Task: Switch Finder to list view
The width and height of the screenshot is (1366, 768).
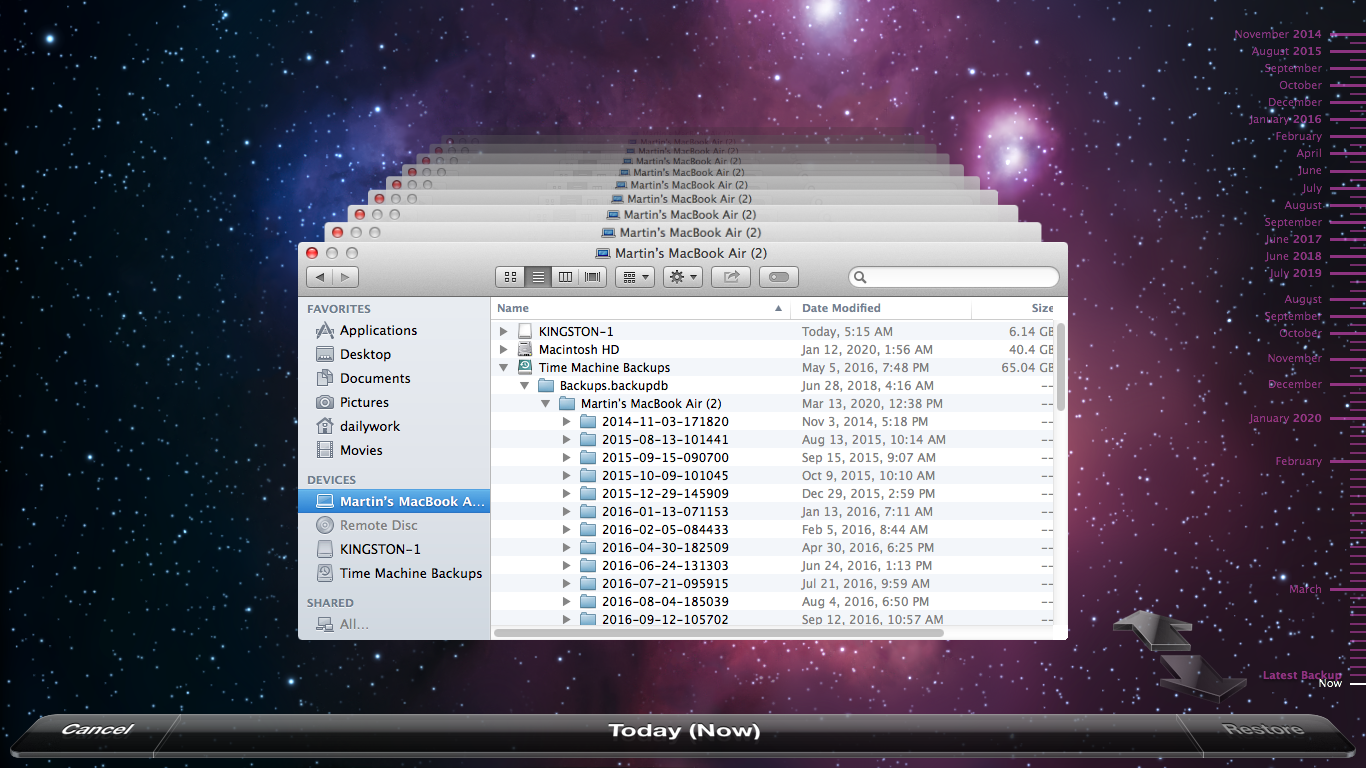Action: coord(538,277)
